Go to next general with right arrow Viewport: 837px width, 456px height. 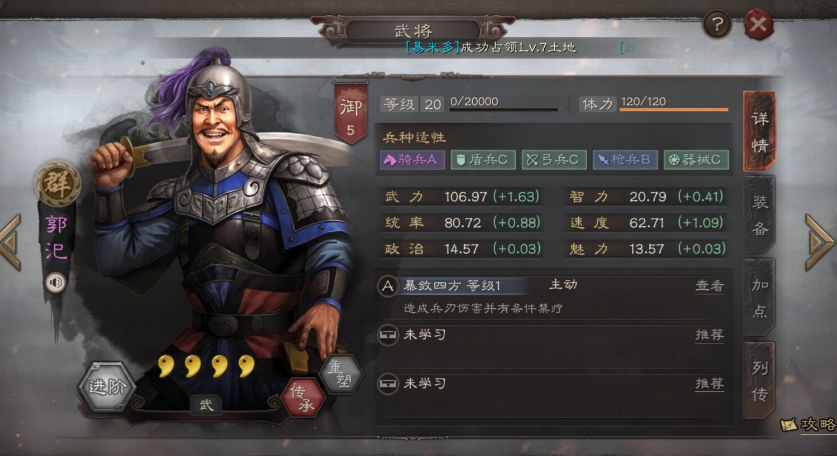[819, 242]
